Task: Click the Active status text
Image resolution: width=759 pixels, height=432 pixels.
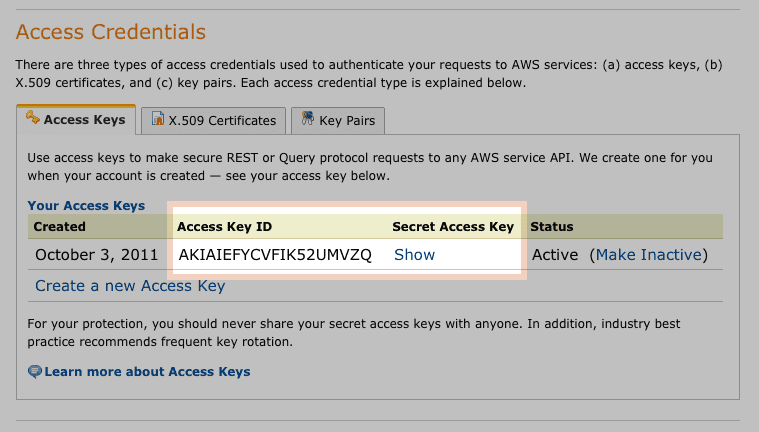Action: point(555,255)
